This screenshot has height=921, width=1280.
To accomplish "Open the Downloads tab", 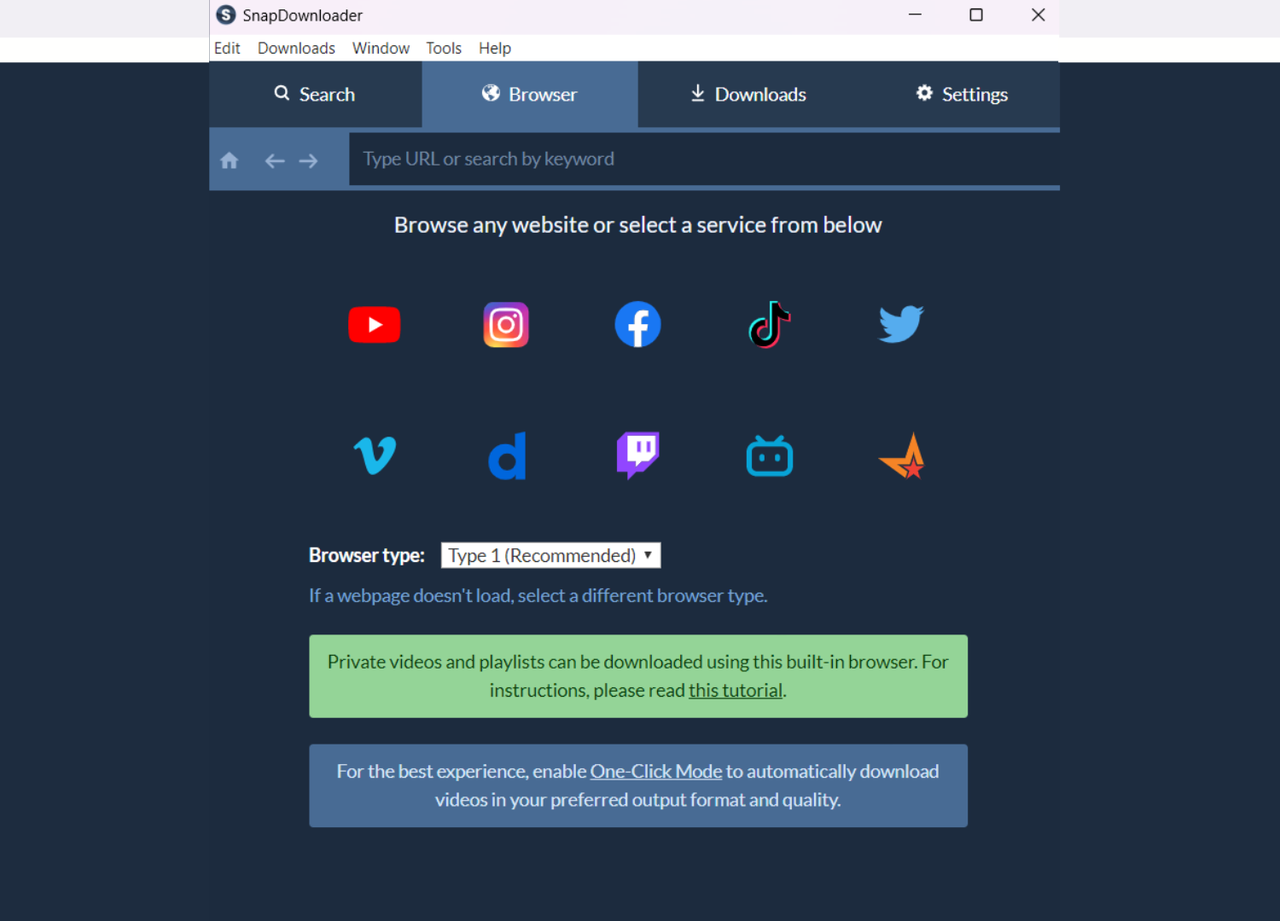I will click(x=748, y=94).
